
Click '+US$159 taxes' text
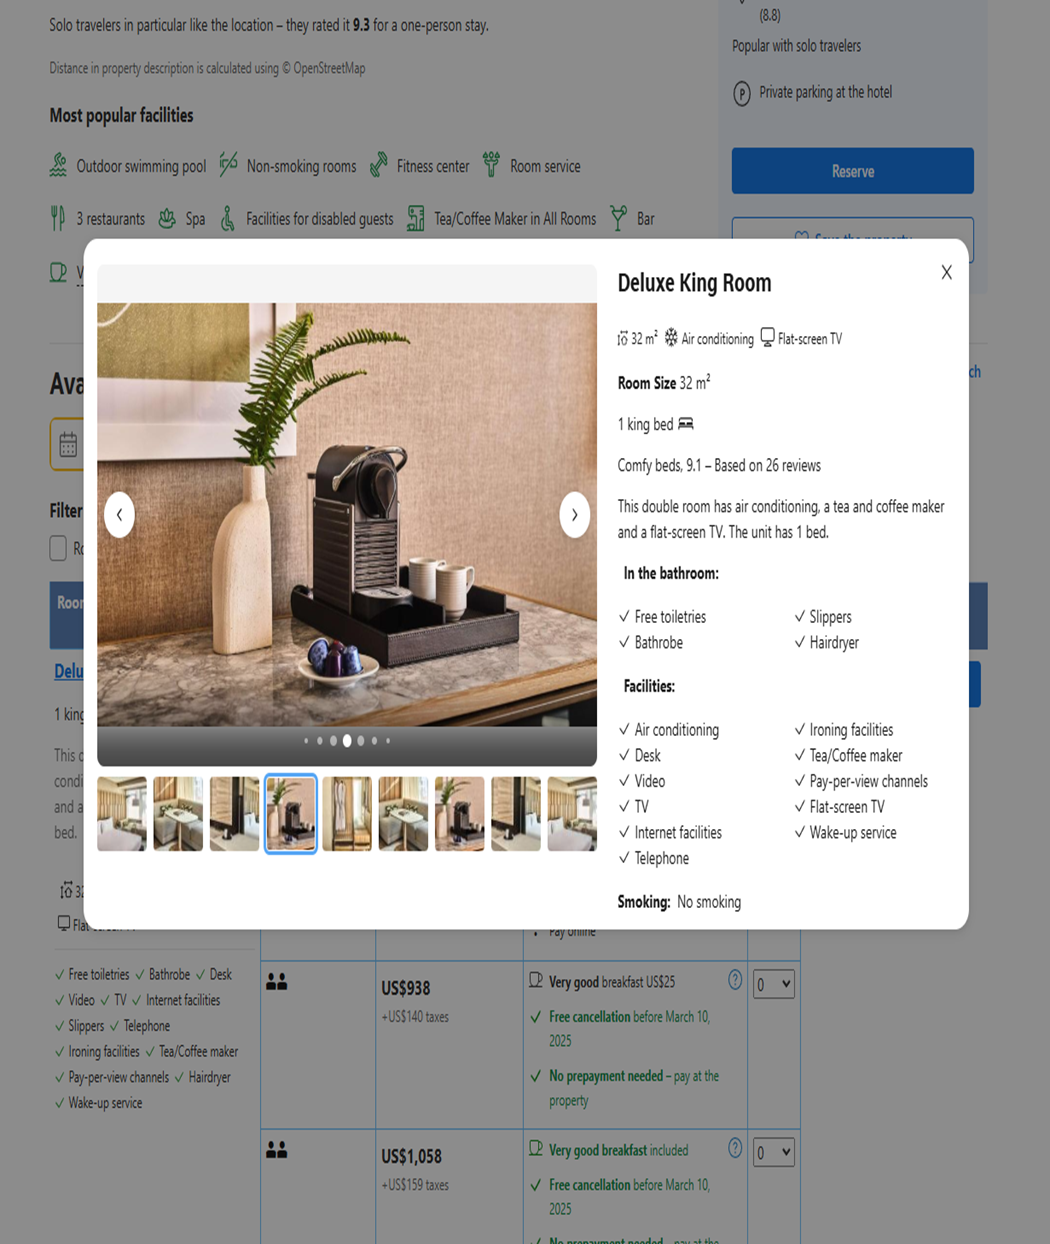click(415, 1185)
